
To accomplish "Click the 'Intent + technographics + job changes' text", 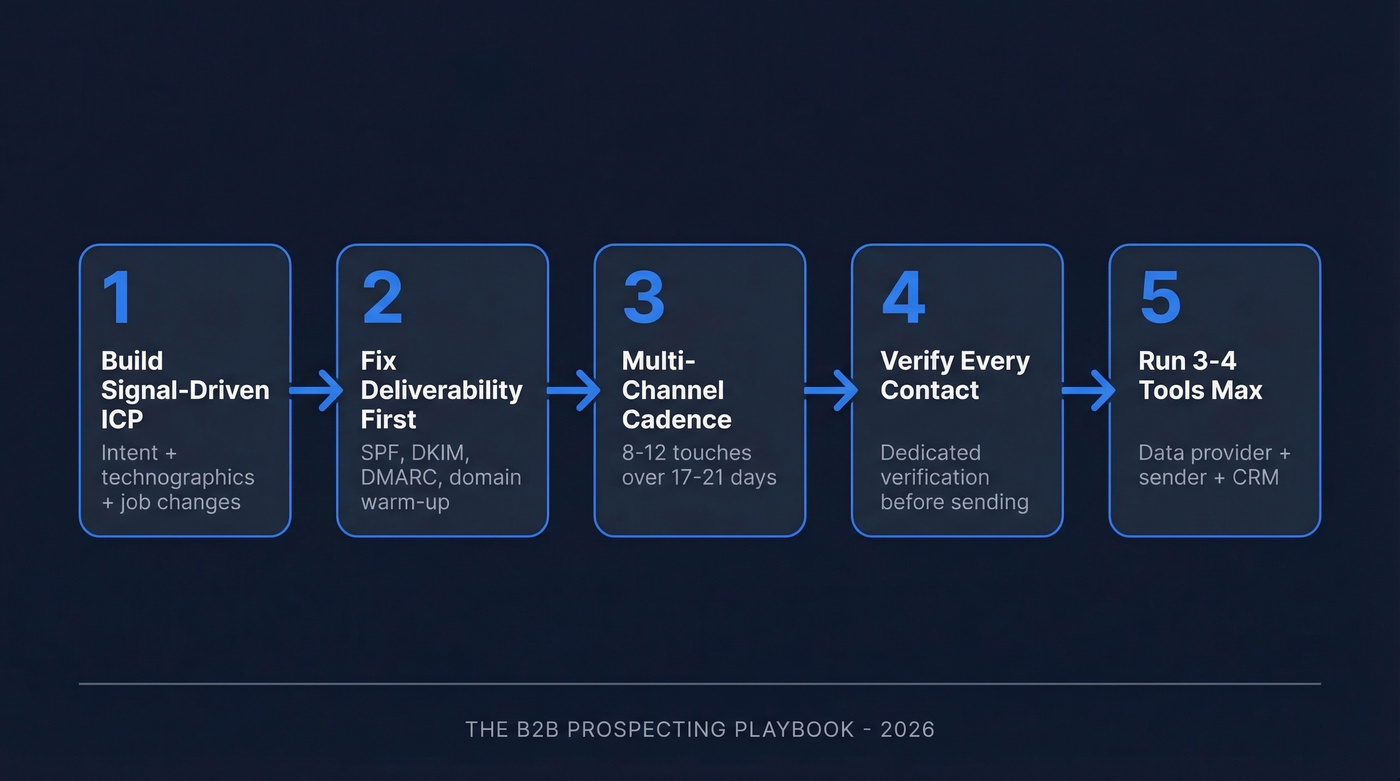I will [x=176, y=477].
